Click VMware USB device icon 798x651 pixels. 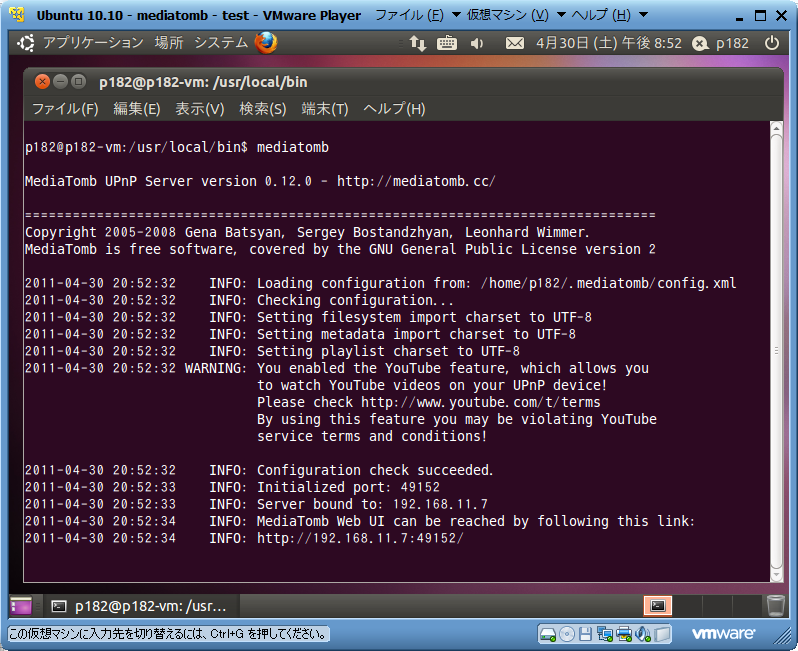click(662, 634)
